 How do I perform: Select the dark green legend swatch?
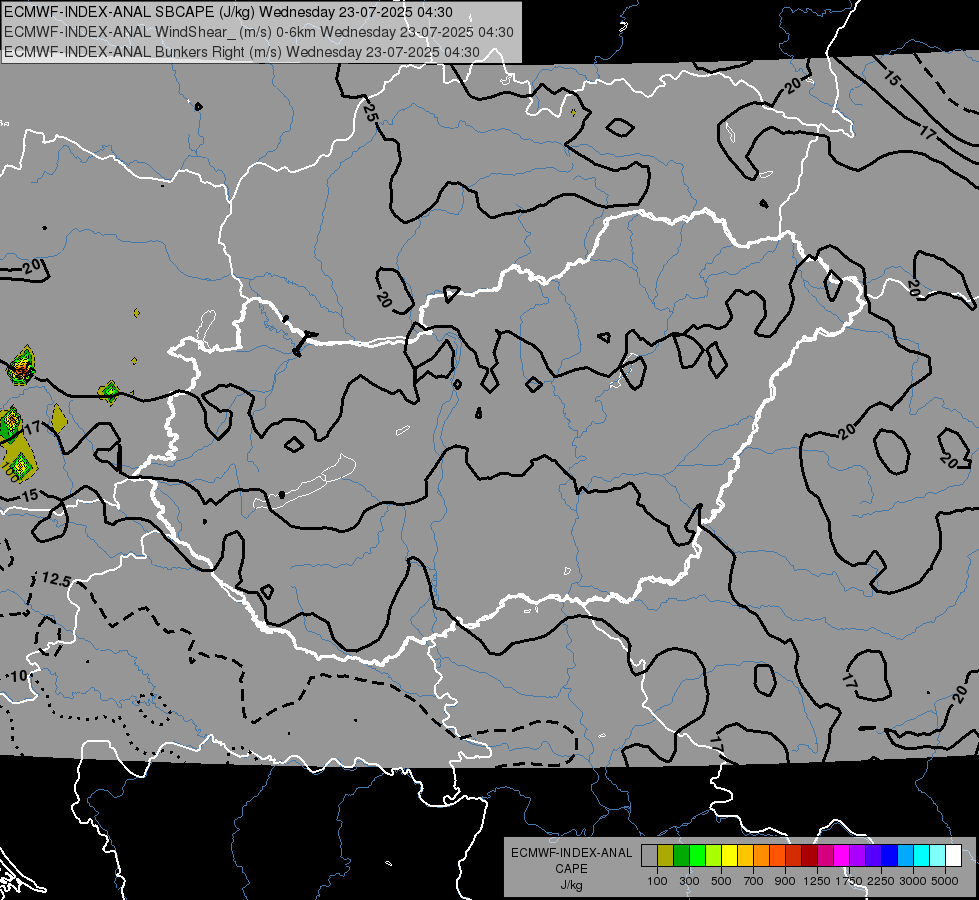(681, 856)
